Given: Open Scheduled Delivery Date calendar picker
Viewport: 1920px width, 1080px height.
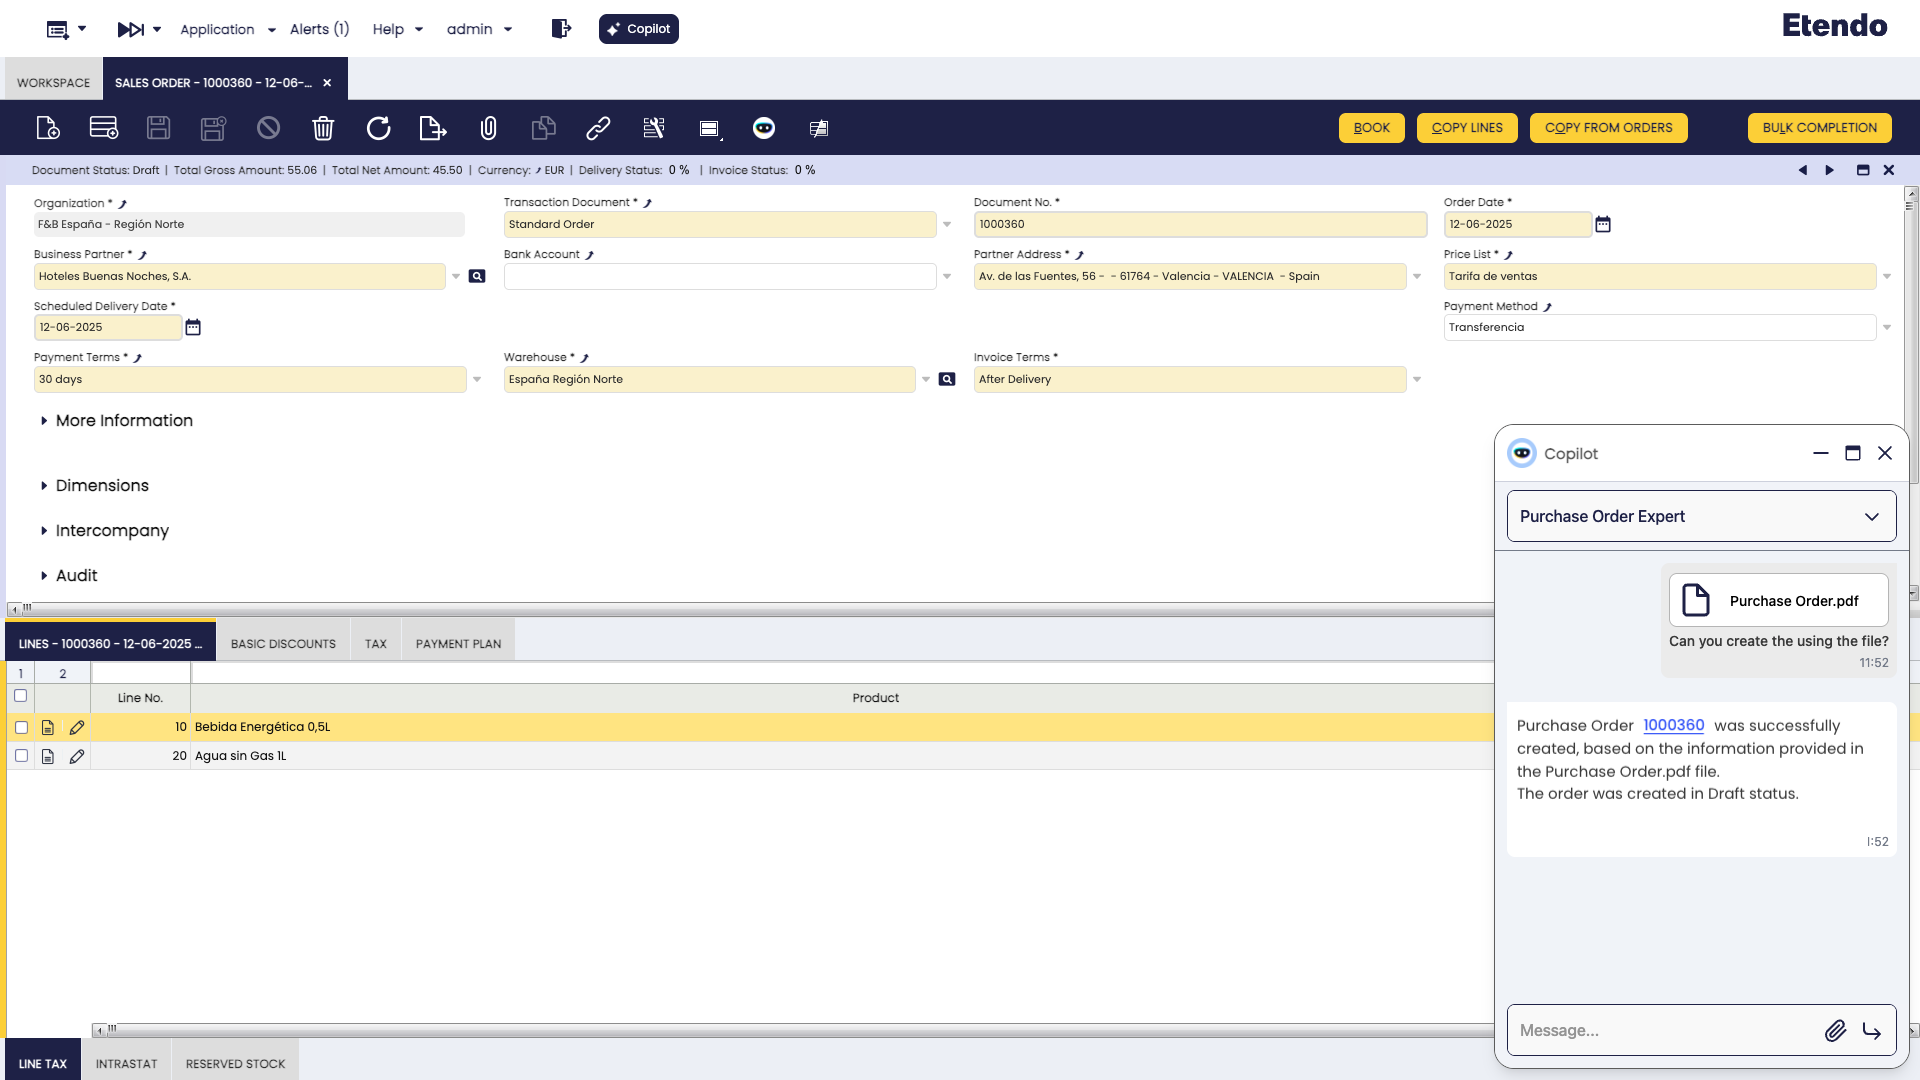Looking at the screenshot, I should point(193,327).
